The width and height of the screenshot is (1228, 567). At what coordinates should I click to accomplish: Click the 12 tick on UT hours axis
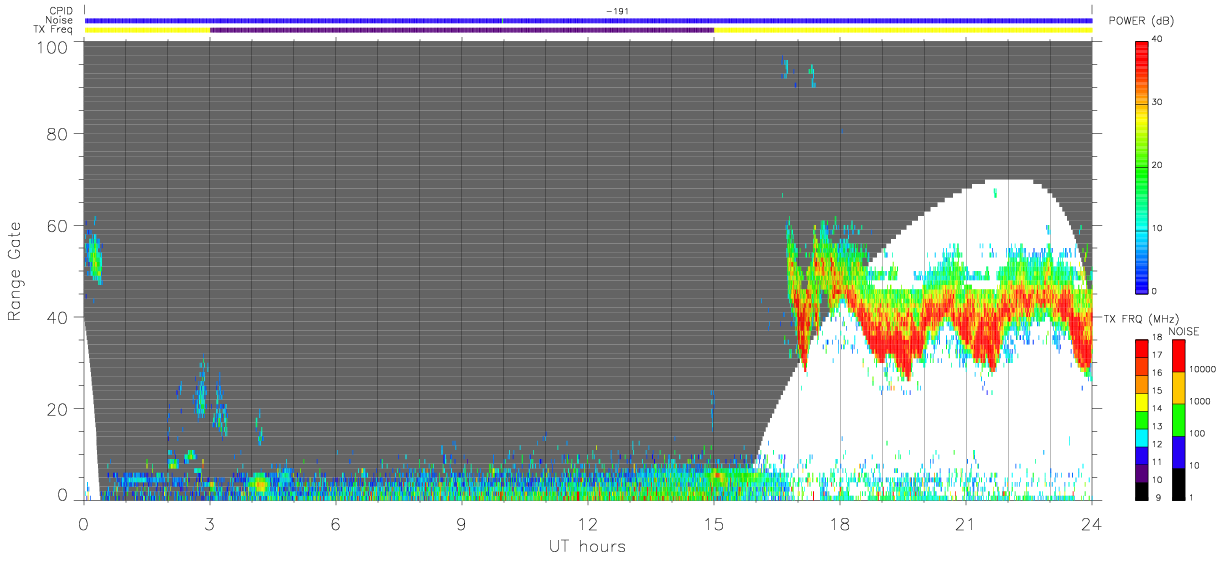point(588,524)
